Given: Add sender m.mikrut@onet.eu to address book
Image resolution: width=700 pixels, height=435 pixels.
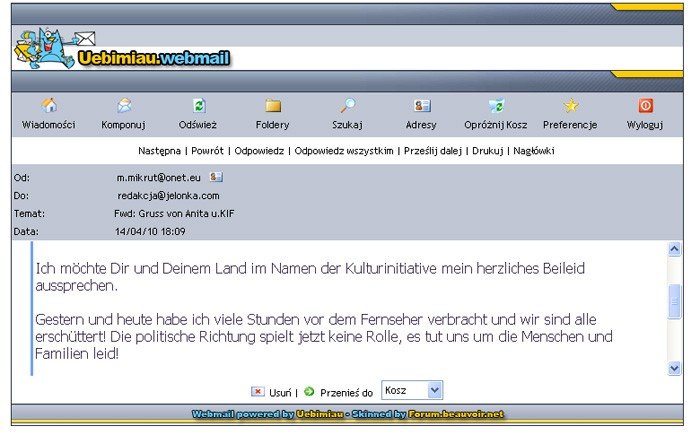Looking at the screenshot, I should coord(216,177).
